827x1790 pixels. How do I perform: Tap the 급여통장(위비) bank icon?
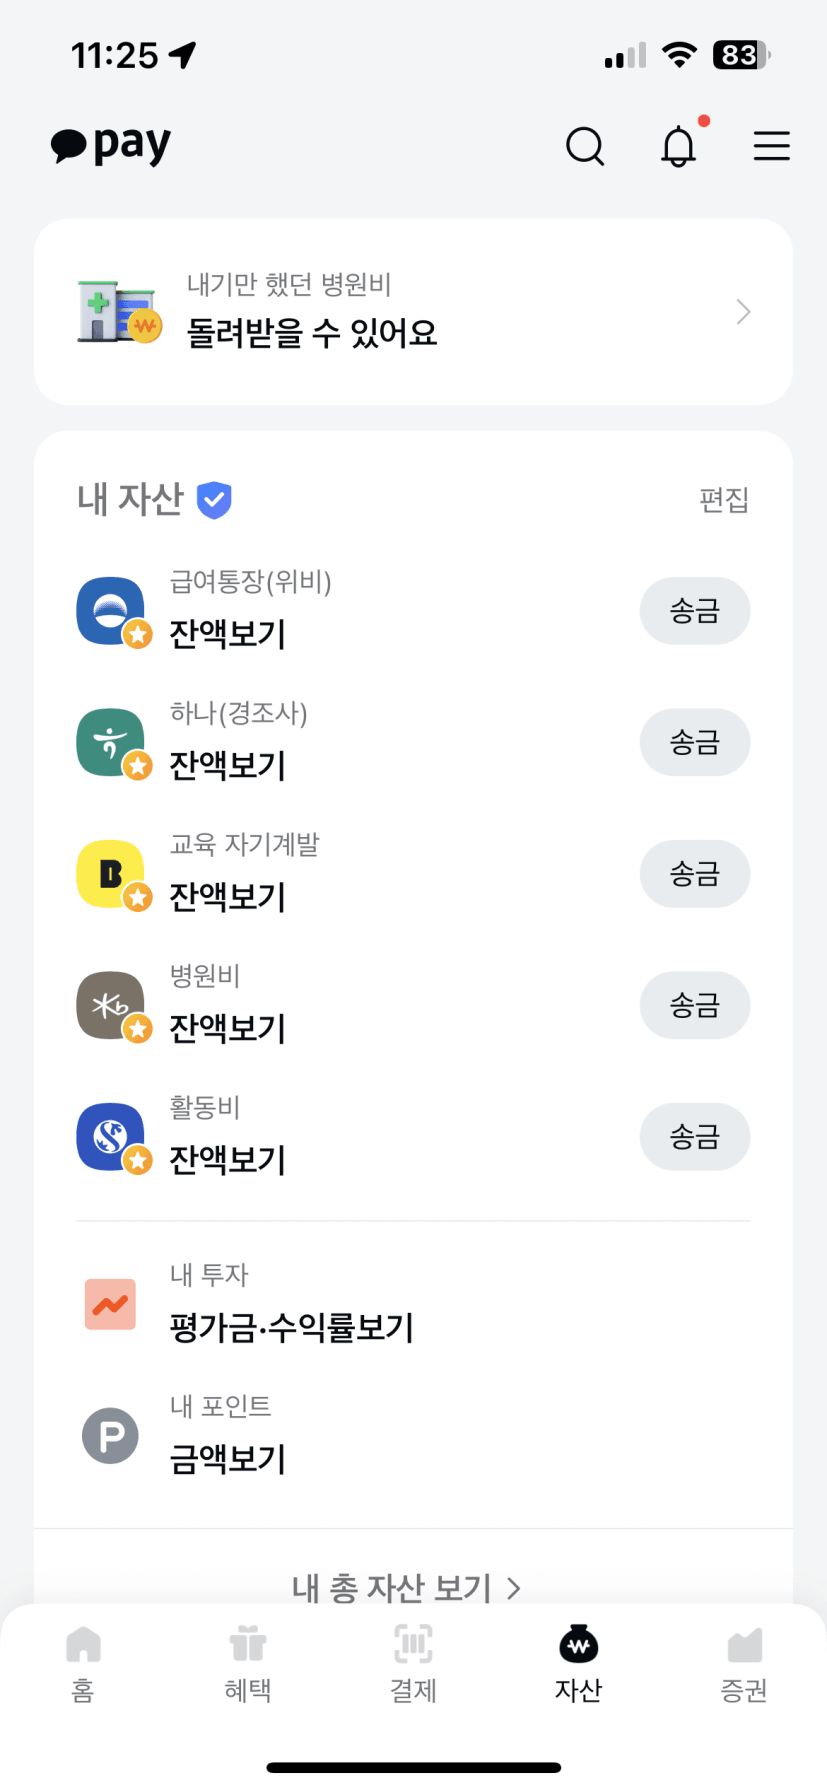111,611
